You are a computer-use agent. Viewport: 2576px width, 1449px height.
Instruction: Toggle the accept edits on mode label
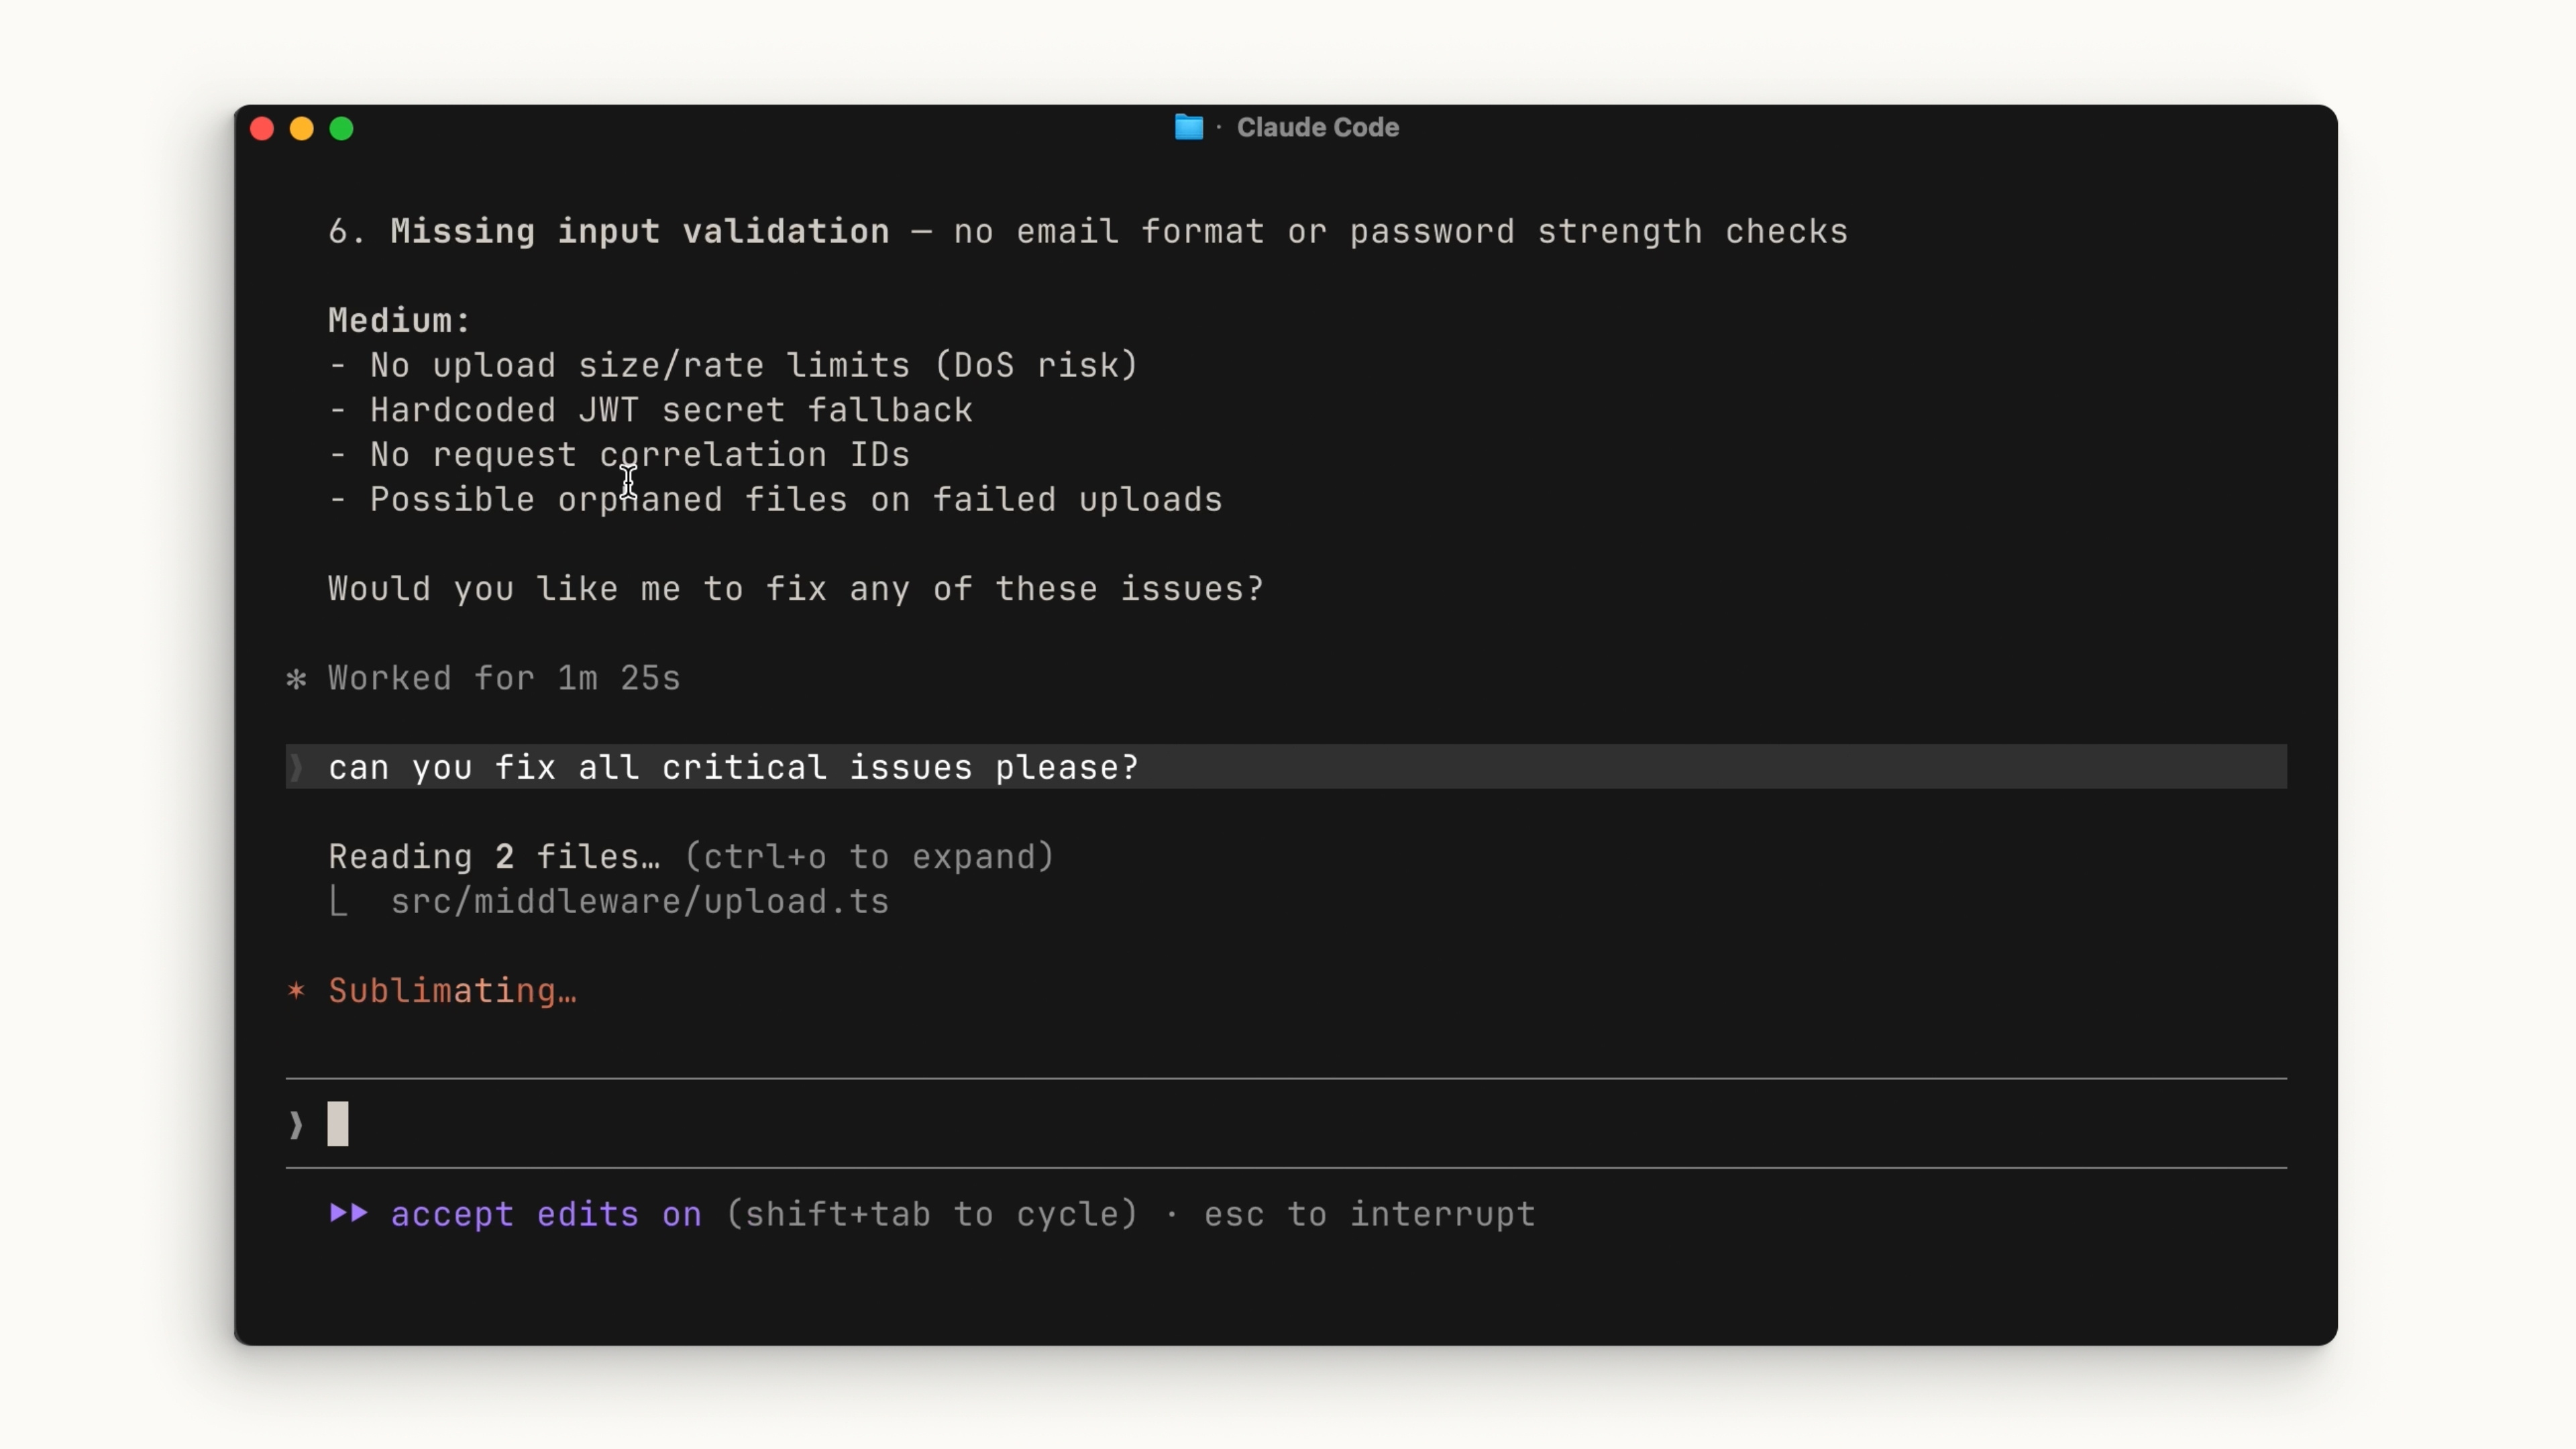[546, 1214]
